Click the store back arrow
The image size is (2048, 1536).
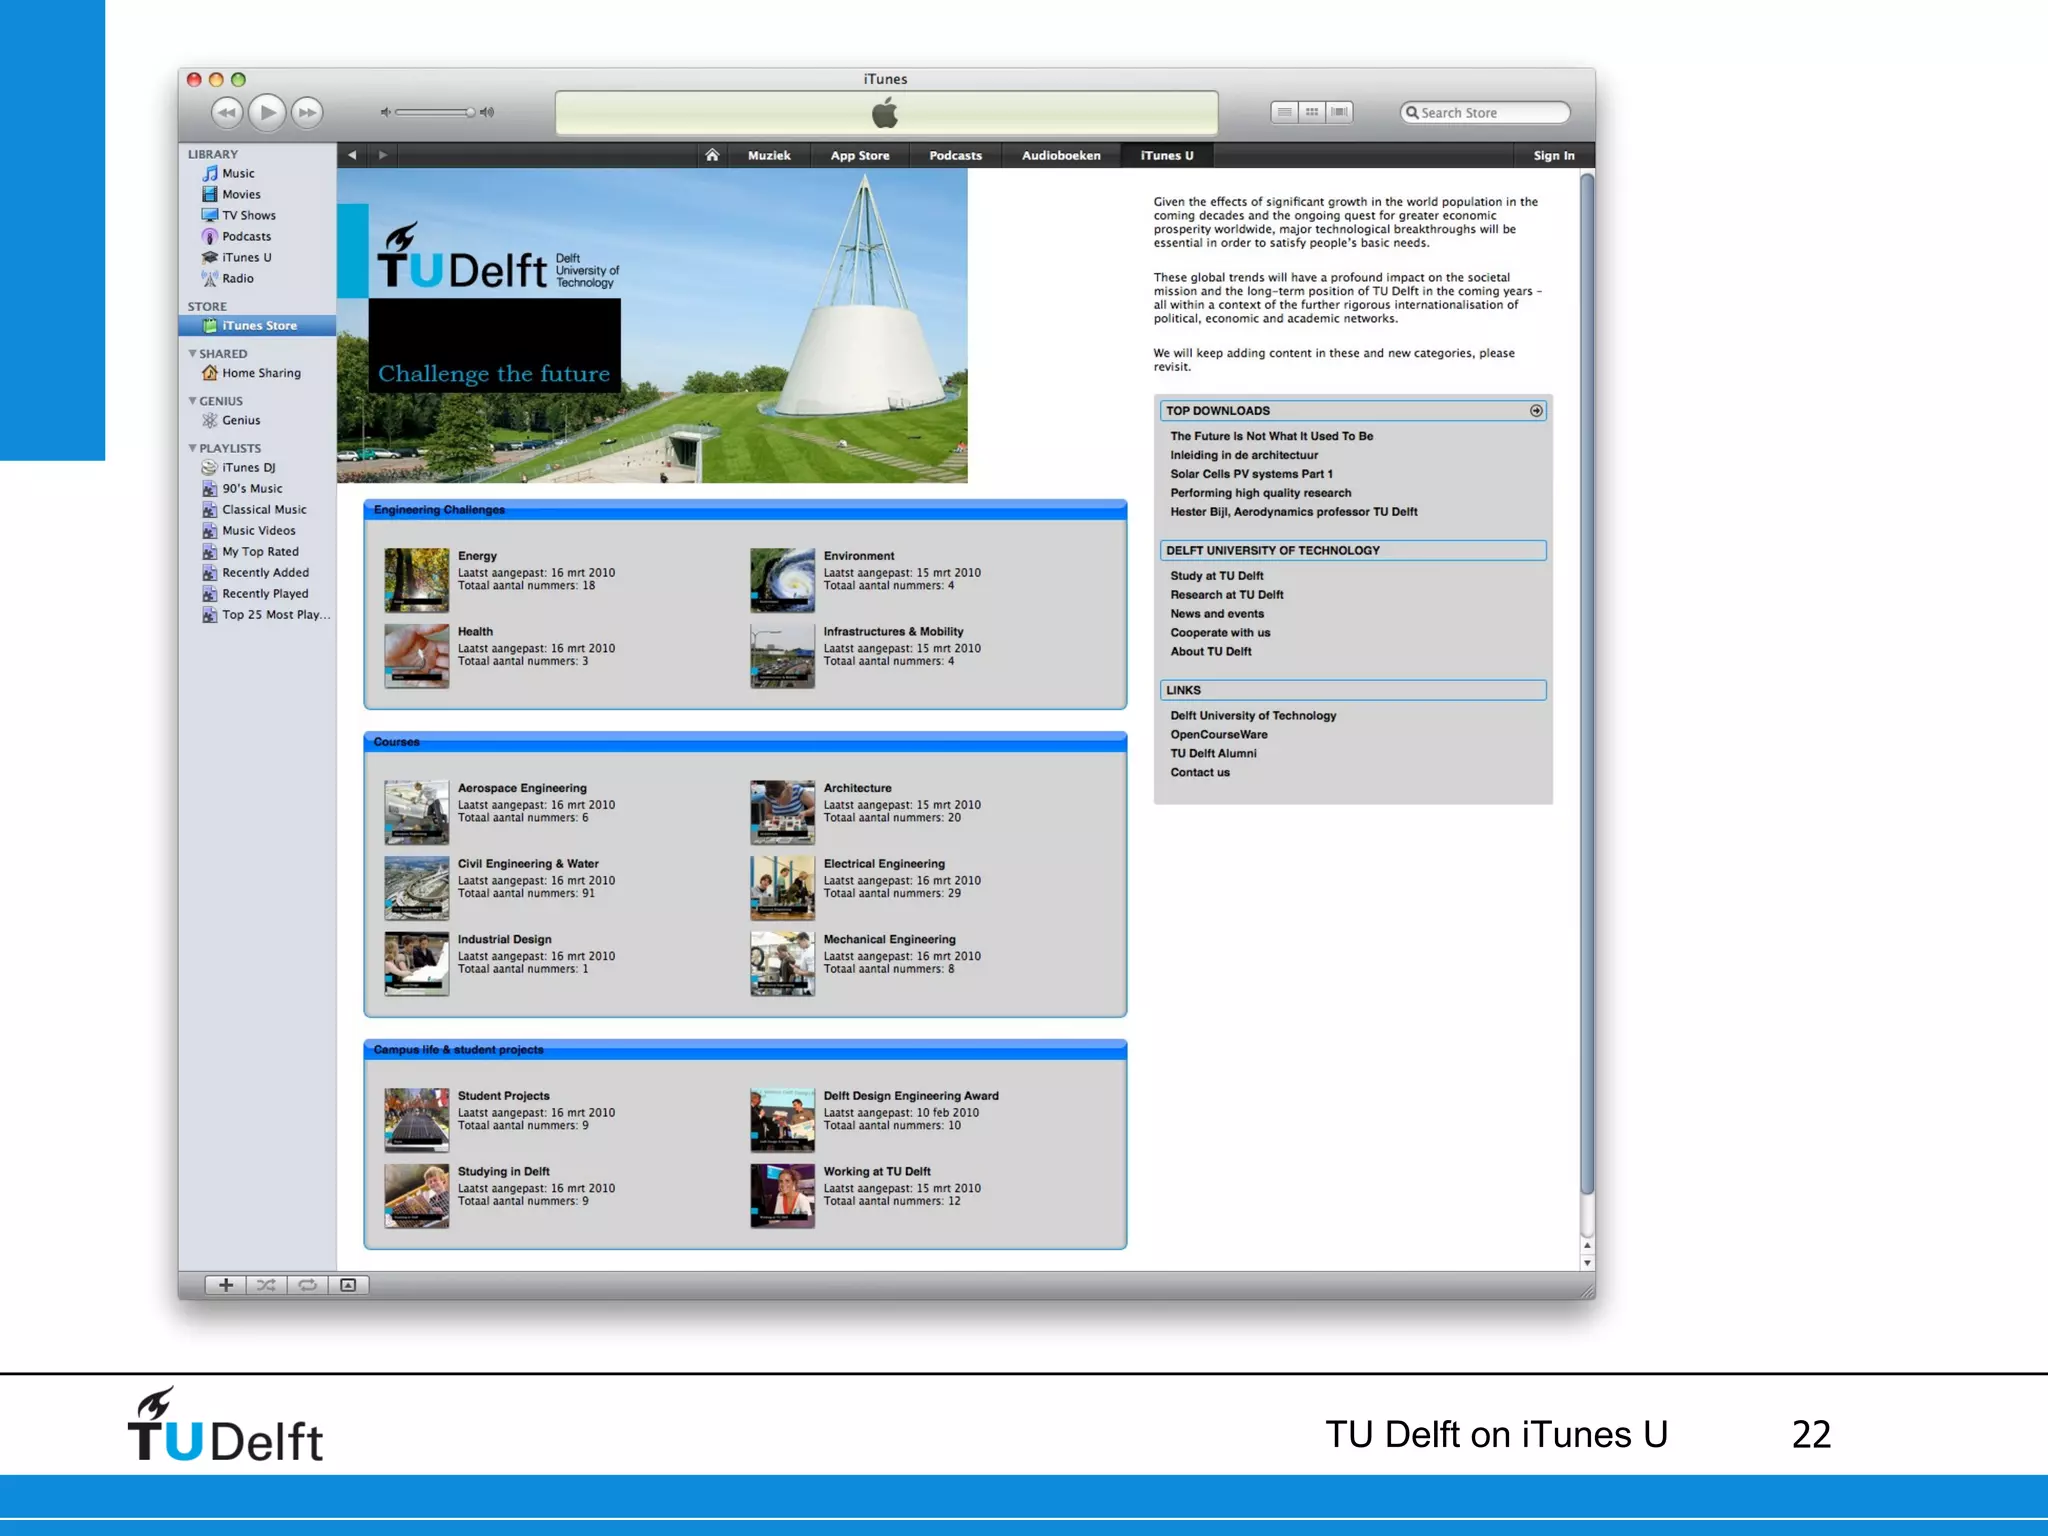[x=352, y=155]
